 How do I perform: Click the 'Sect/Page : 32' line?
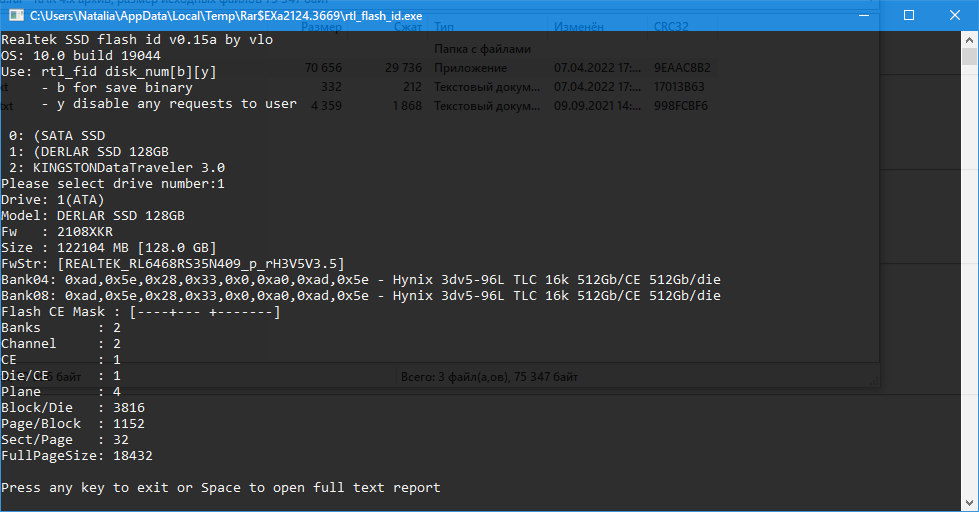(x=65, y=440)
